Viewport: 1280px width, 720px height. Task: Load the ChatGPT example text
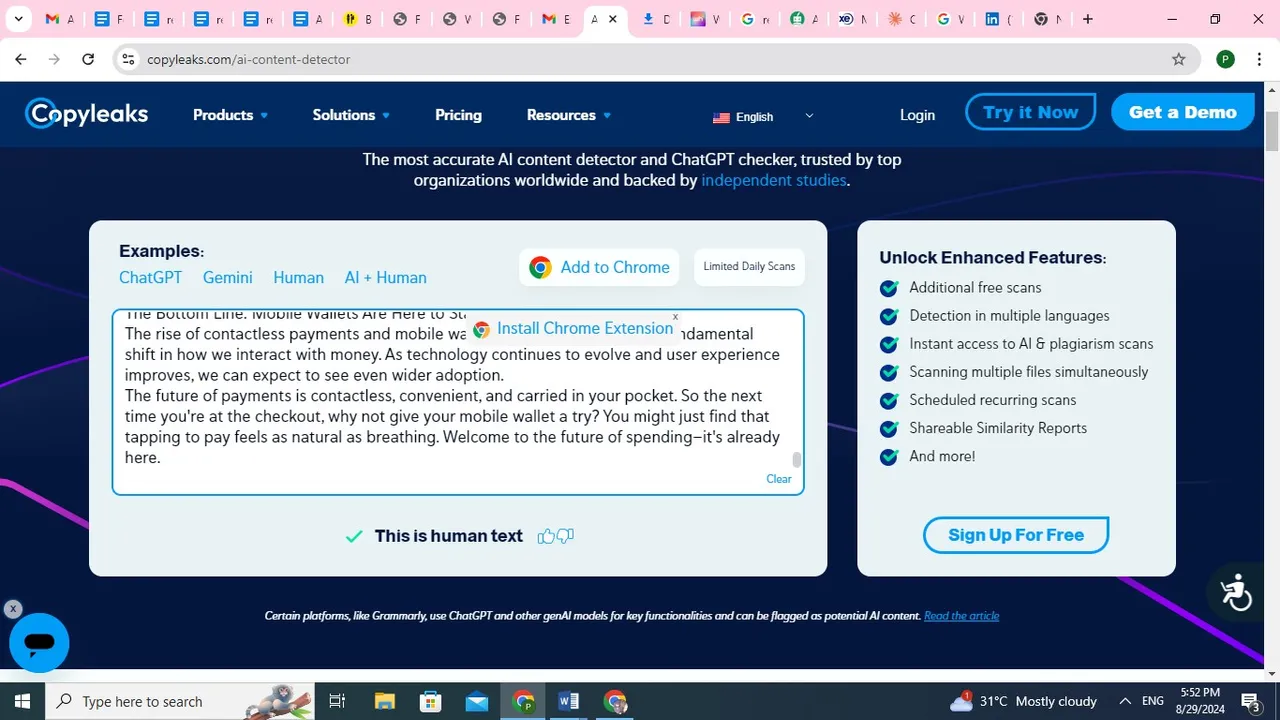pyautogui.click(x=150, y=278)
